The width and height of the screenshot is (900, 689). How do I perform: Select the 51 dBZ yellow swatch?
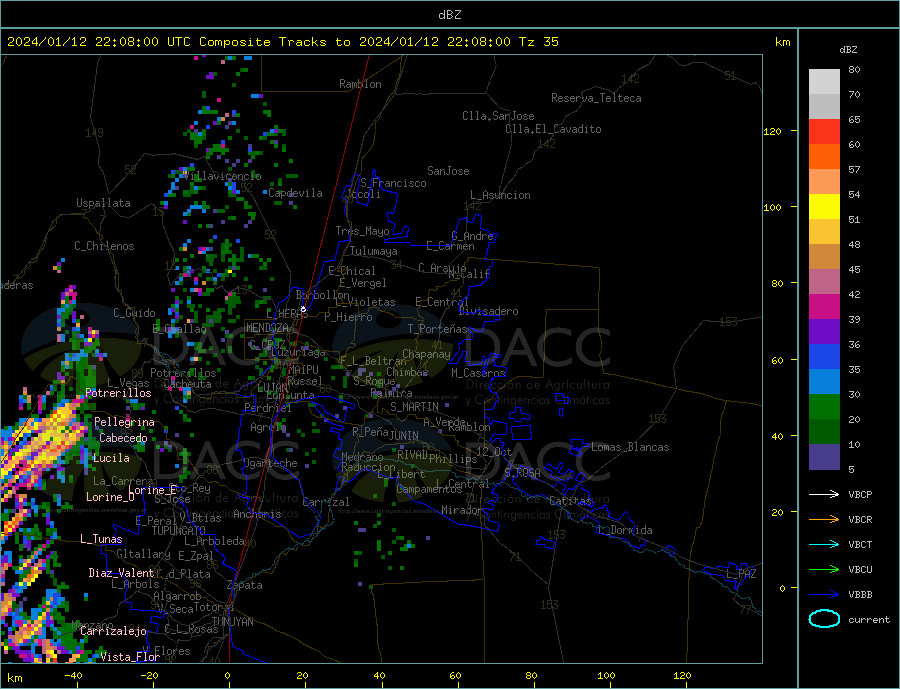[824, 207]
